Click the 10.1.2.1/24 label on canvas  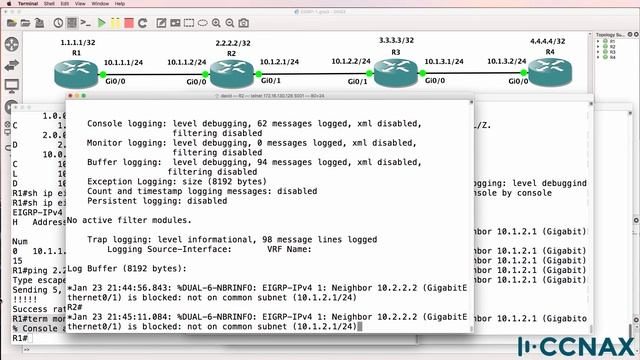point(280,62)
